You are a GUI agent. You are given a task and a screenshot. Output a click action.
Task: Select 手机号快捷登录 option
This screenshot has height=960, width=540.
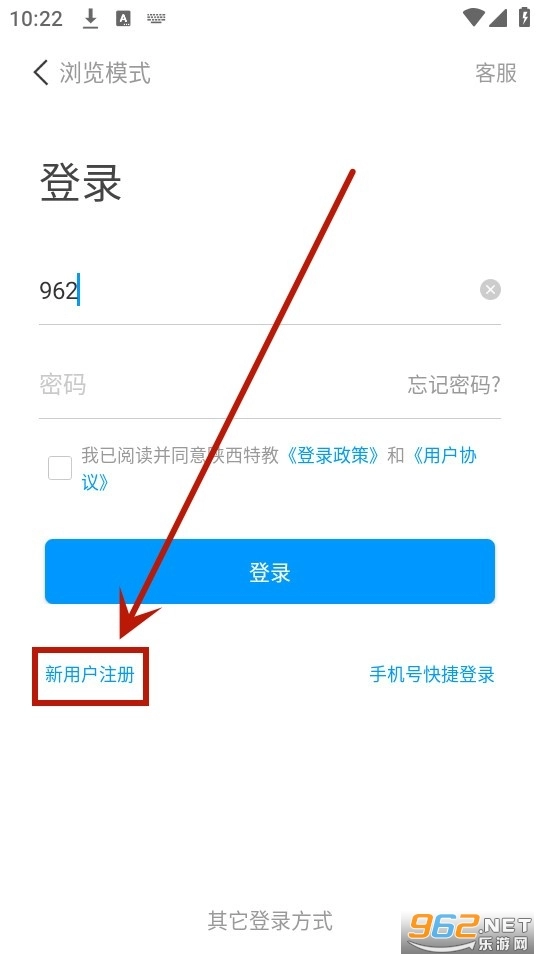[x=432, y=675]
